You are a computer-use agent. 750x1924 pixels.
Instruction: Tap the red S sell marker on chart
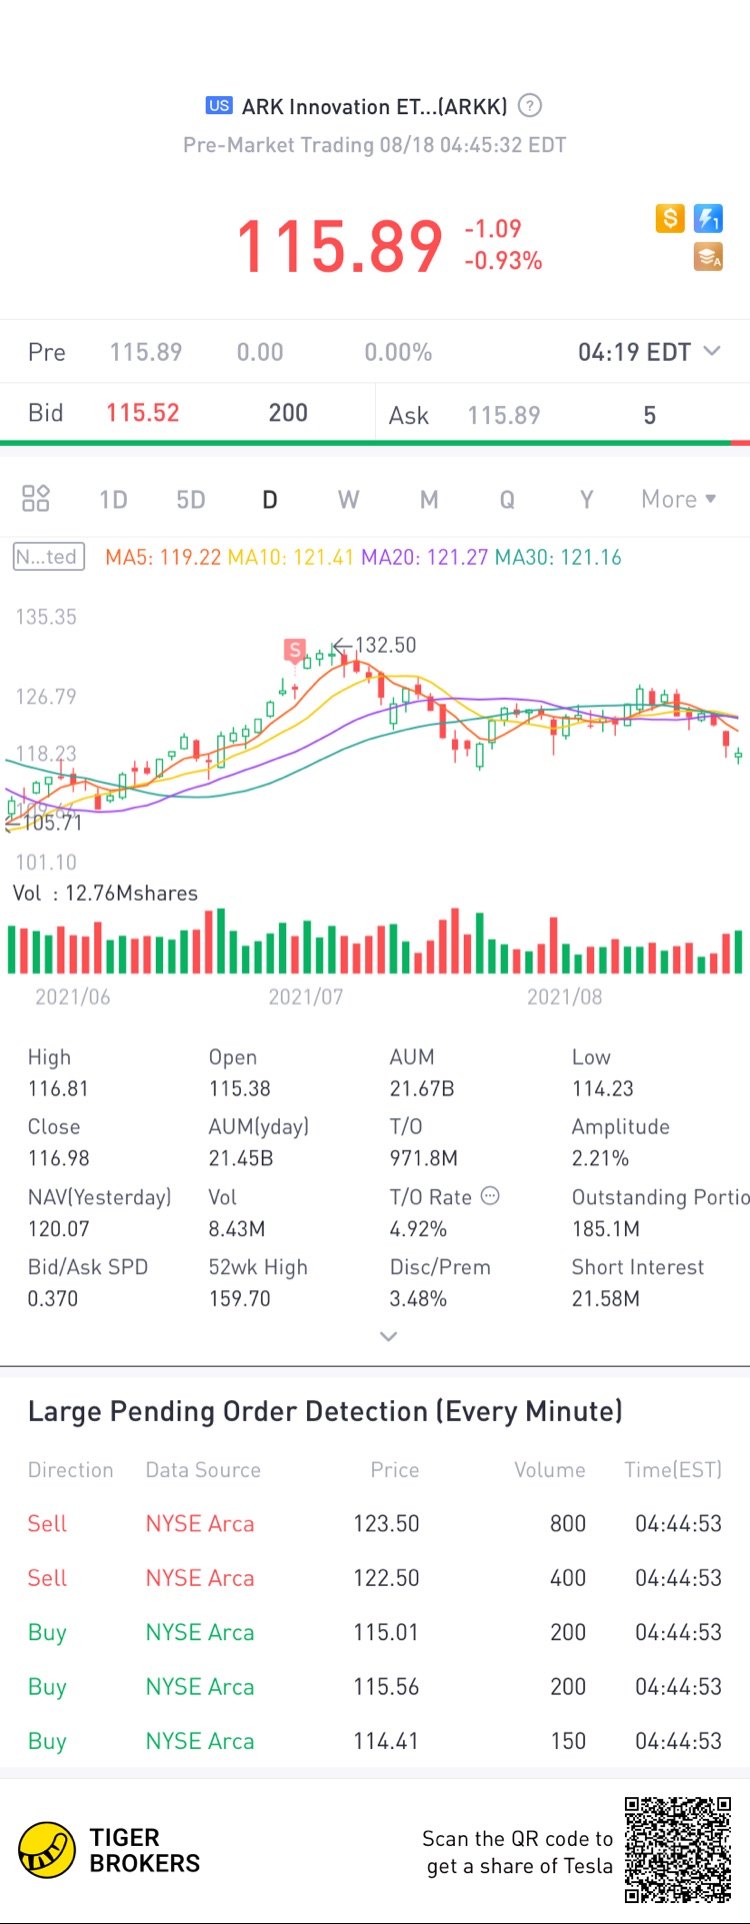click(x=294, y=650)
